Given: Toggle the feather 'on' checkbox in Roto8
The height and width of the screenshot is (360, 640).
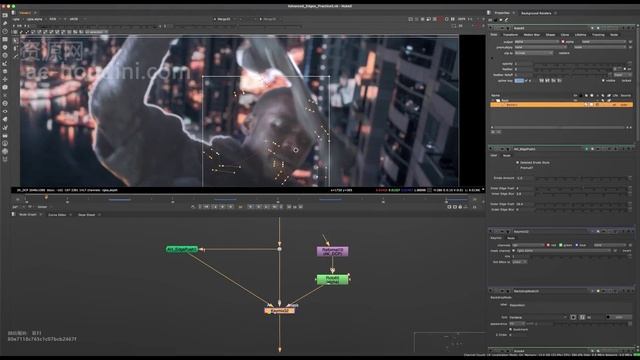Looking at the screenshot, I should [x=625, y=69].
